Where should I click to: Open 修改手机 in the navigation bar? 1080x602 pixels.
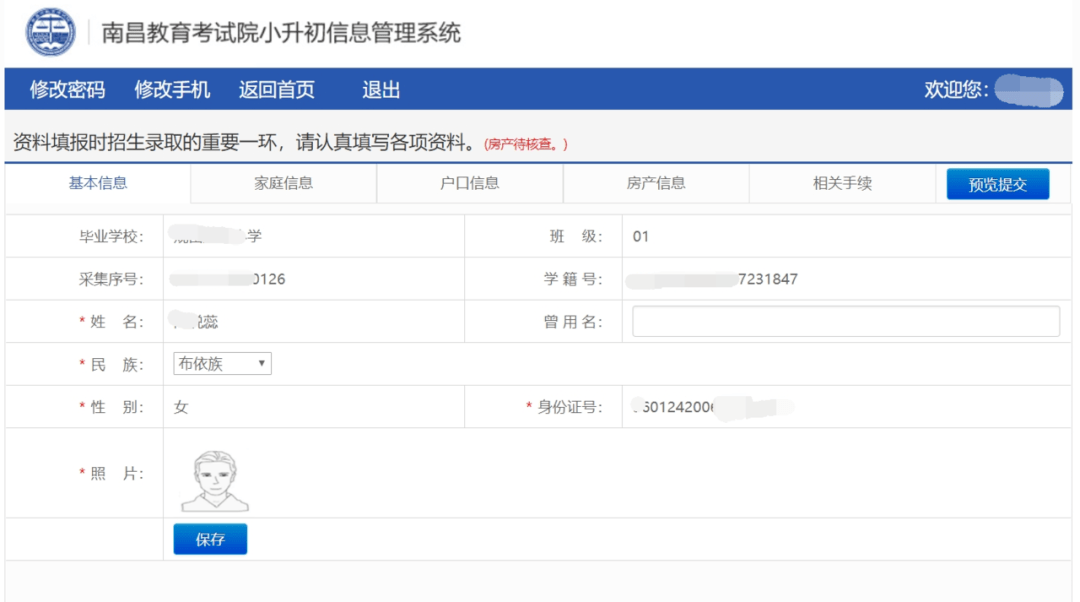(172, 90)
